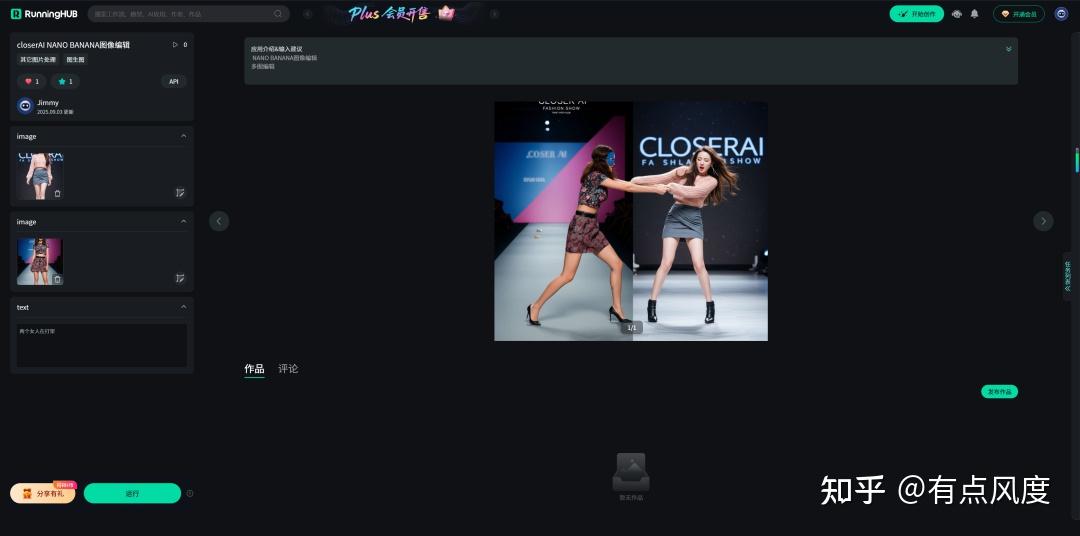1080x536 pixels.
Task: Click the author name Jimmy
Action: (48, 103)
